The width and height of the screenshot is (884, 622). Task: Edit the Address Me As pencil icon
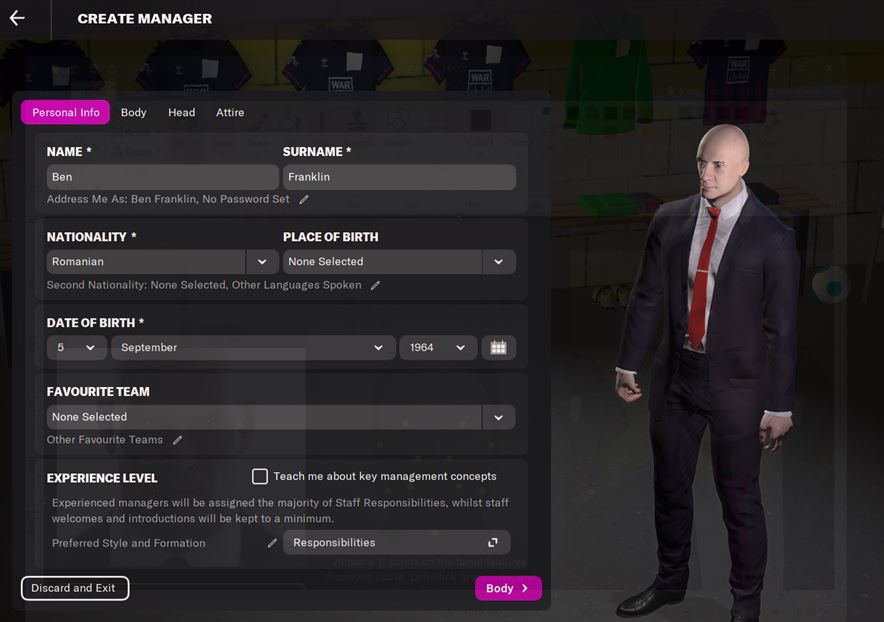304,199
